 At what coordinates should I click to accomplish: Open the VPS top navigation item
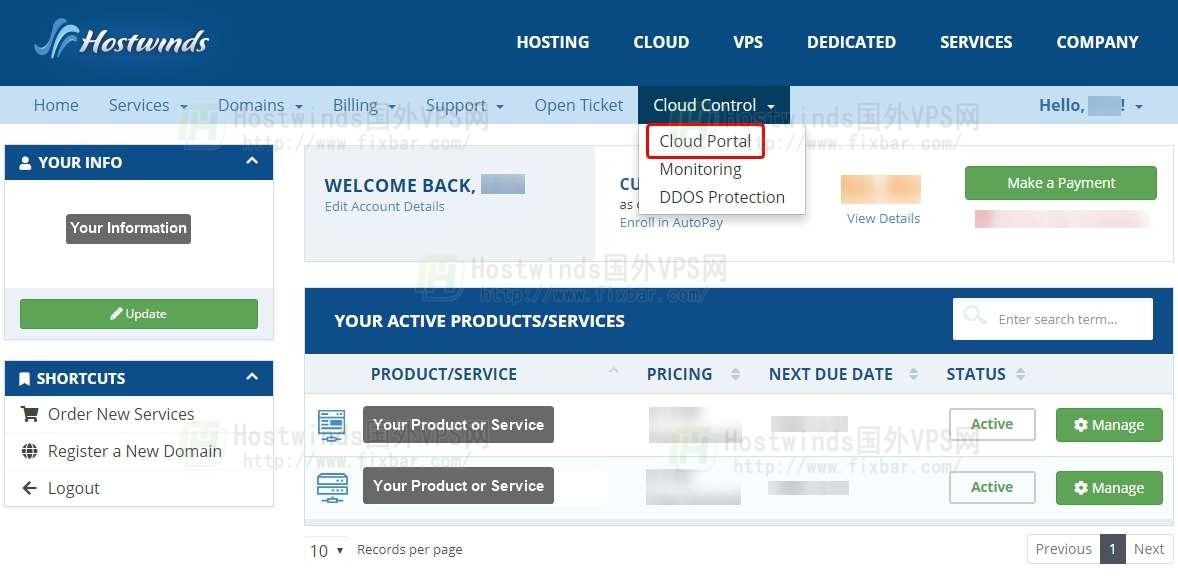(748, 42)
